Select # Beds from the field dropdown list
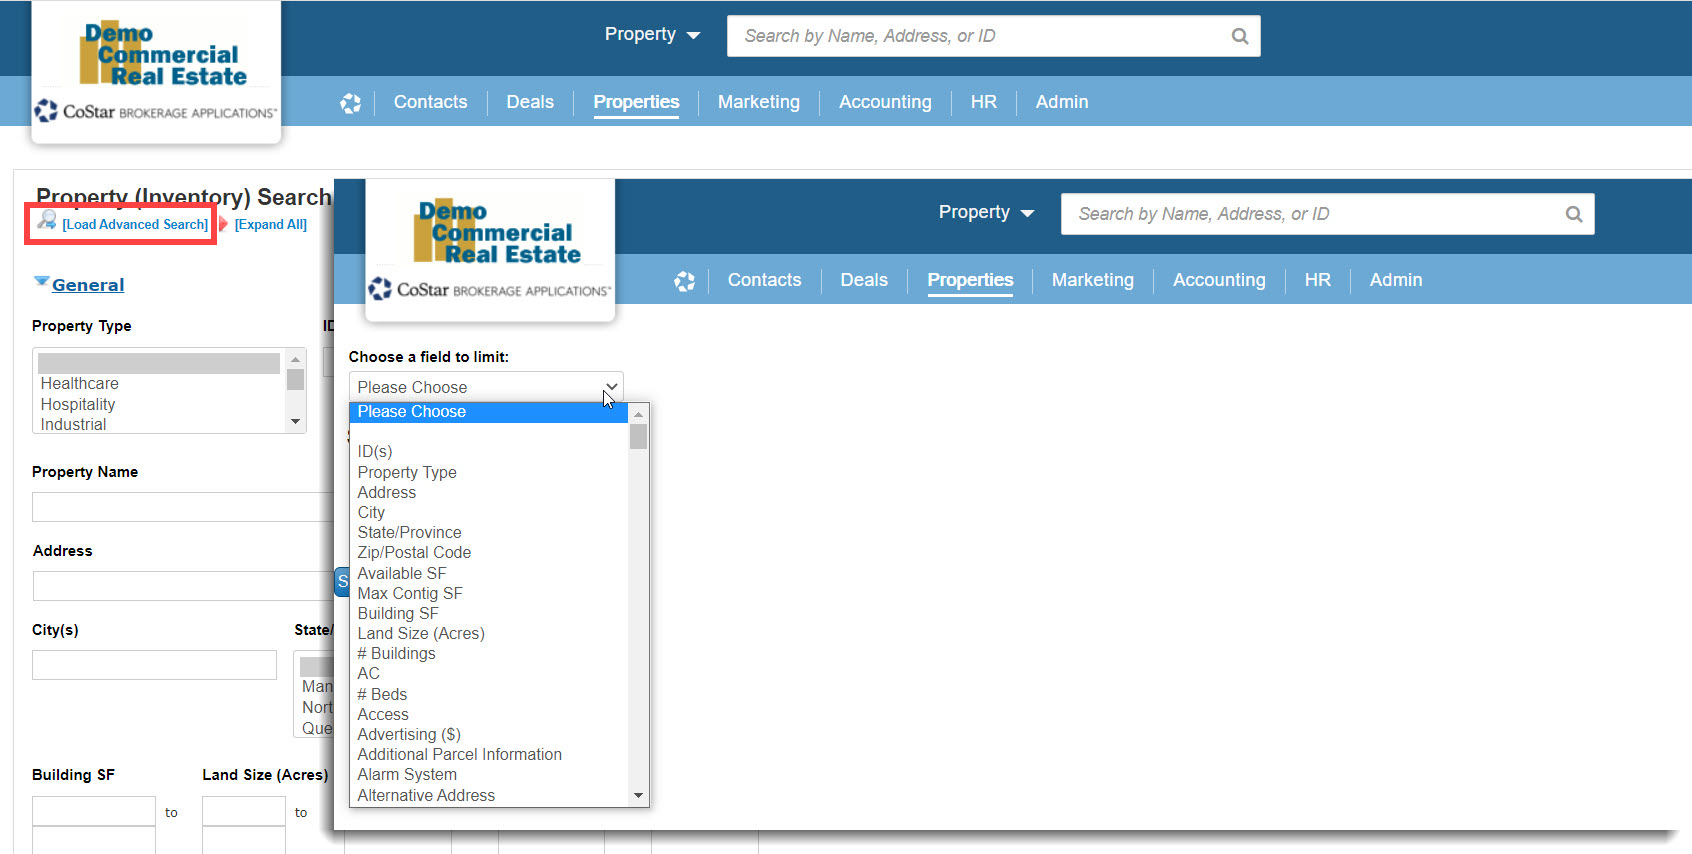The width and height of the screenshot is (1692, 854). click(489, 695)
